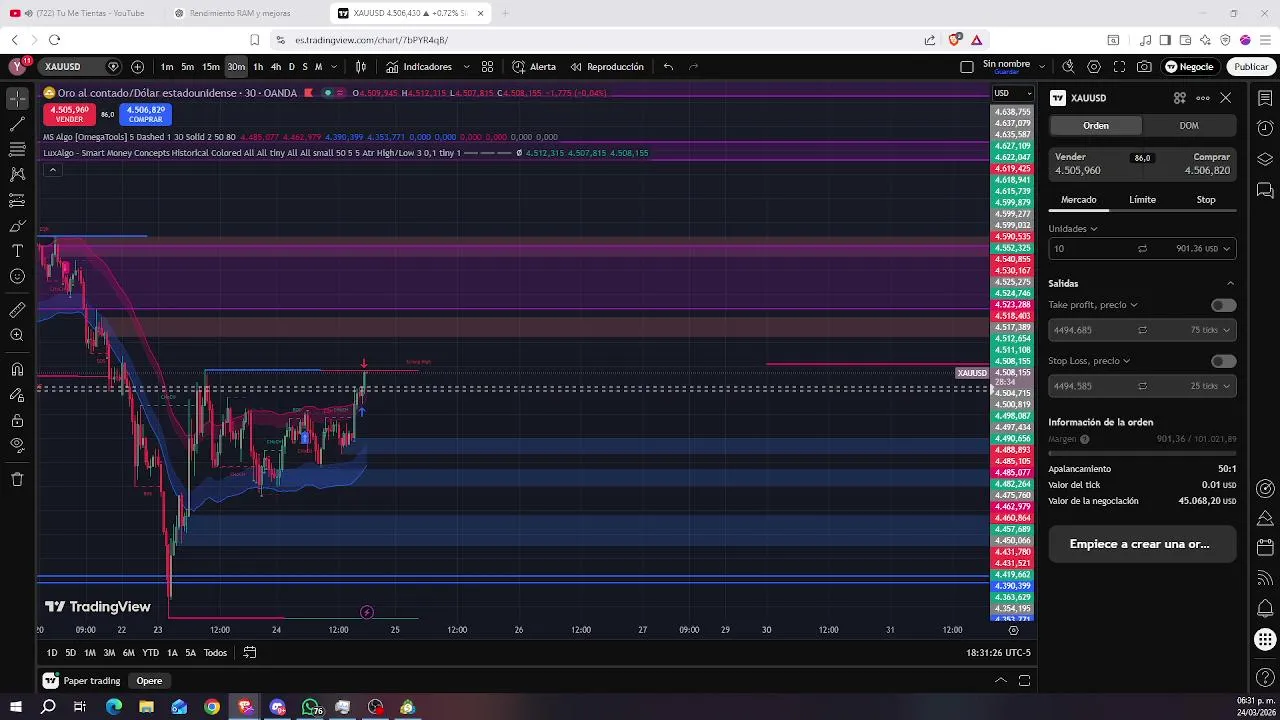This screenshot has height=720, width=1280.
Task: Toggle magnet mode for drawings
Action: (17, 369)
